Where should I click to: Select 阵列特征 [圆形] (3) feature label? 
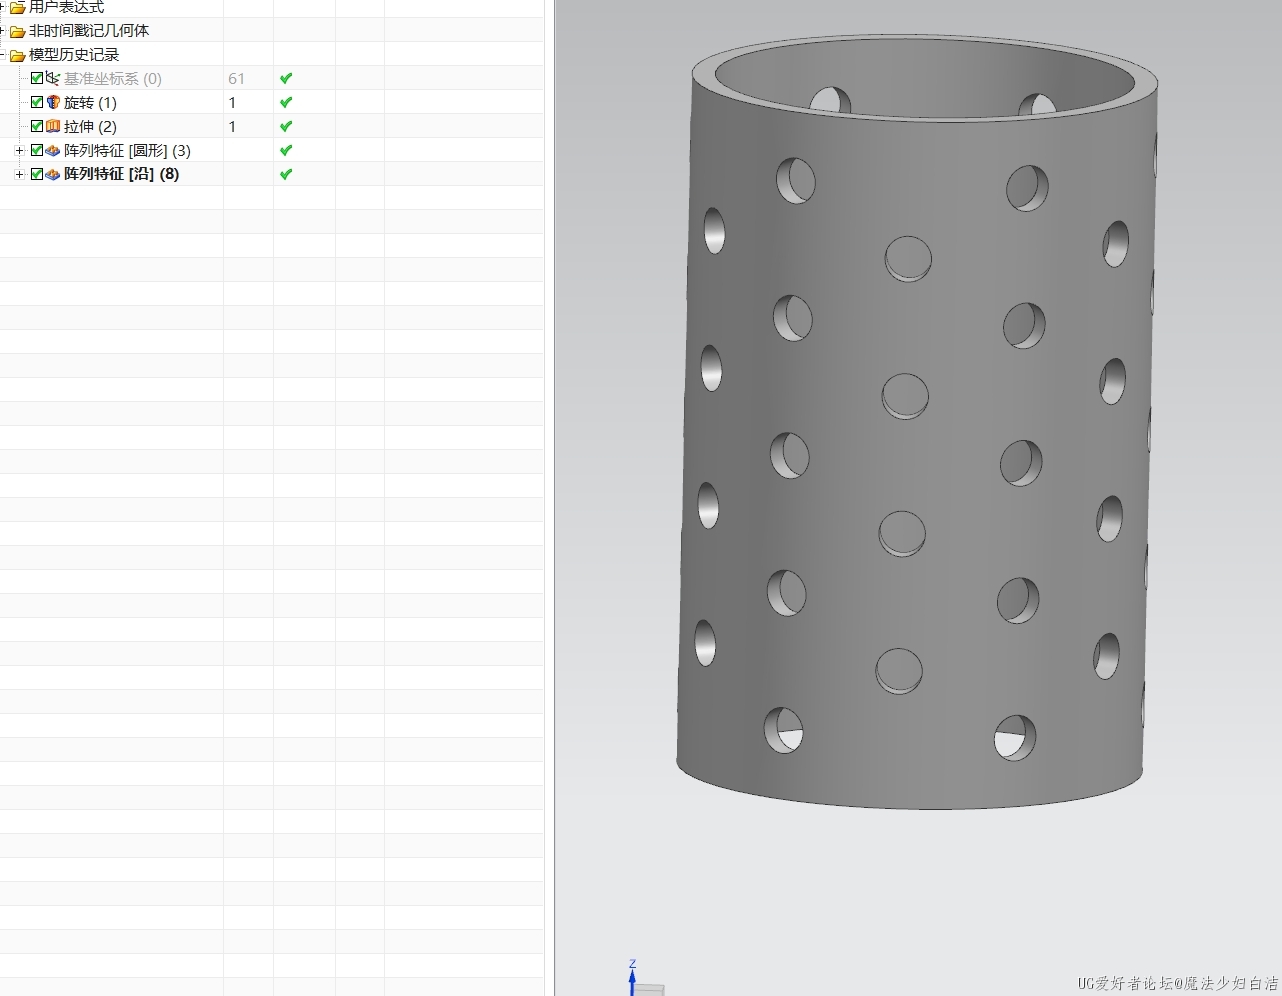pos(127,150)
